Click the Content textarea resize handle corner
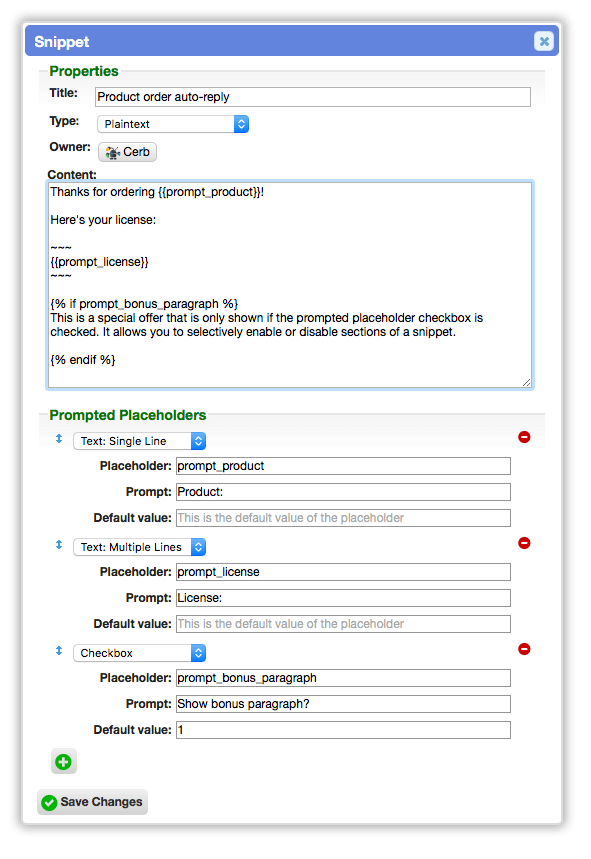The height and width of the screenshot is (859, 591). 526,382
